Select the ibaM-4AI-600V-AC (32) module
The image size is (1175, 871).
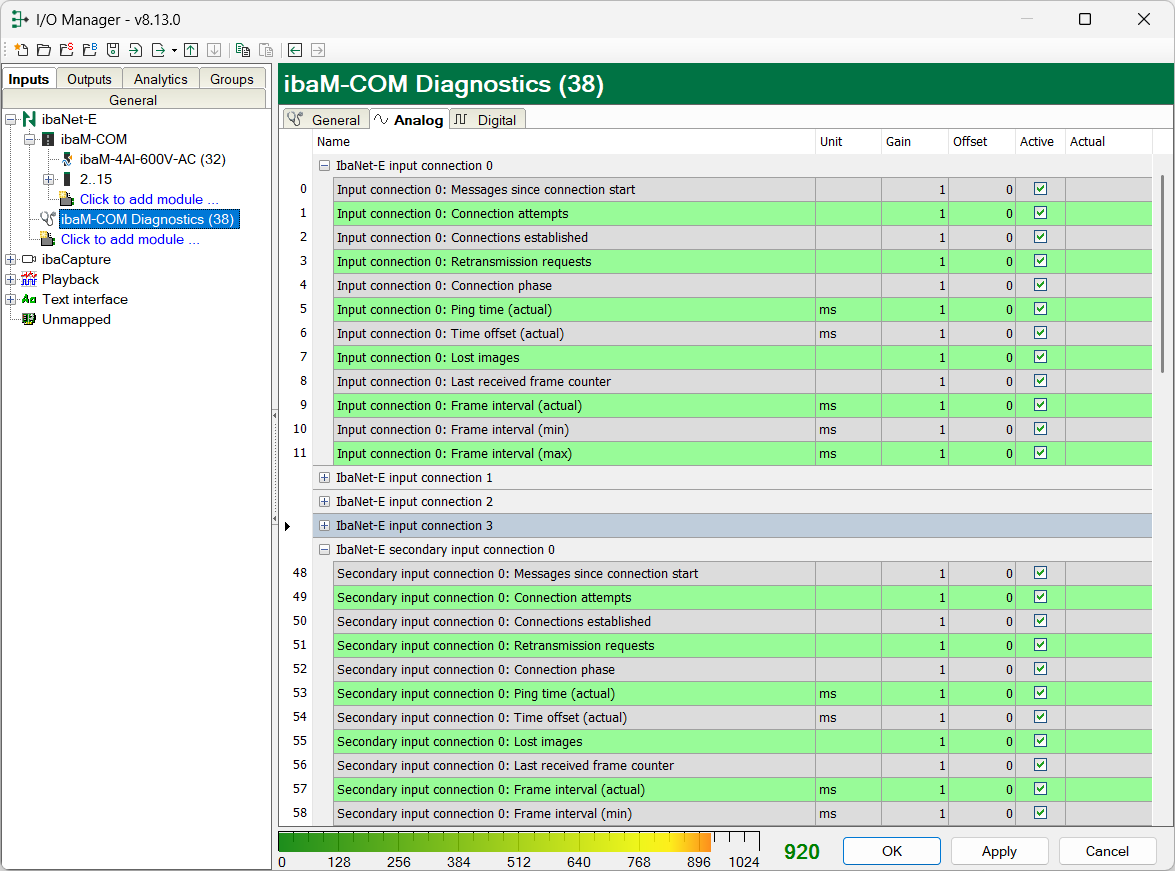click(152, 159)
